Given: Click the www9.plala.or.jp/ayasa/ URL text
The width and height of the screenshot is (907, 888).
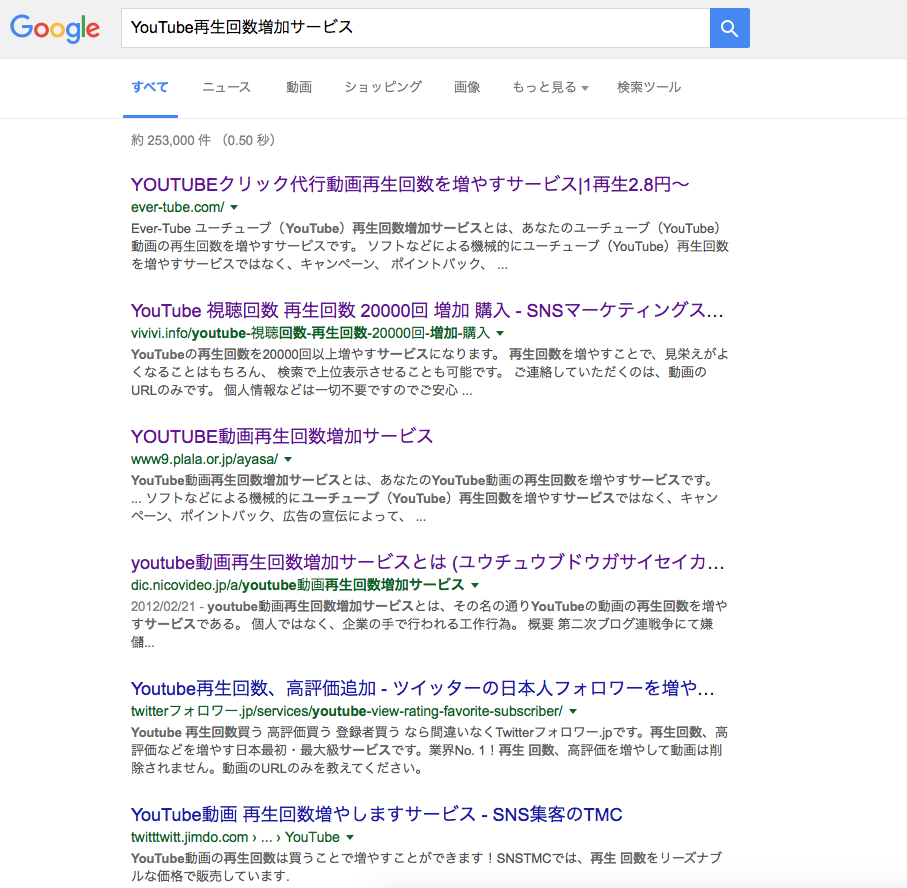Looking at the screenshot, I should click(204, 459).
